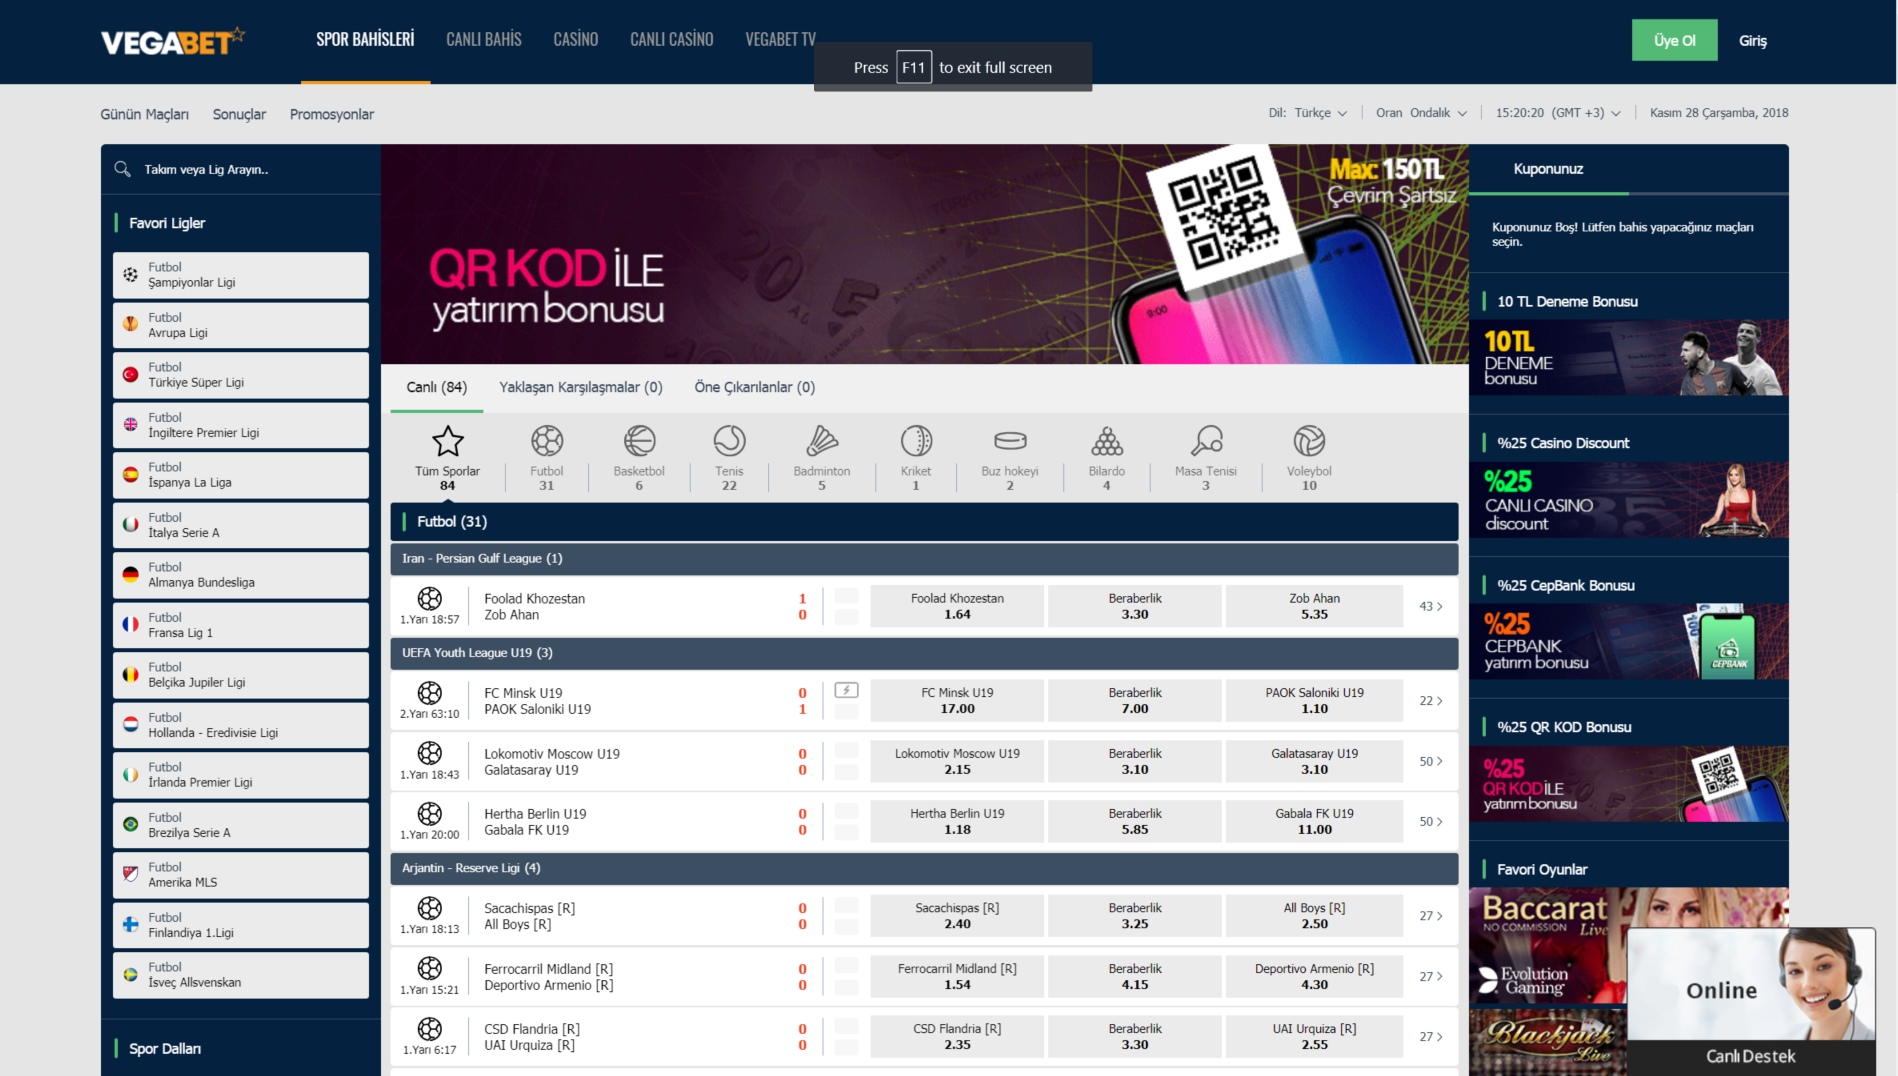Click football icon beside FC Minsk U19

pos(430,692)
